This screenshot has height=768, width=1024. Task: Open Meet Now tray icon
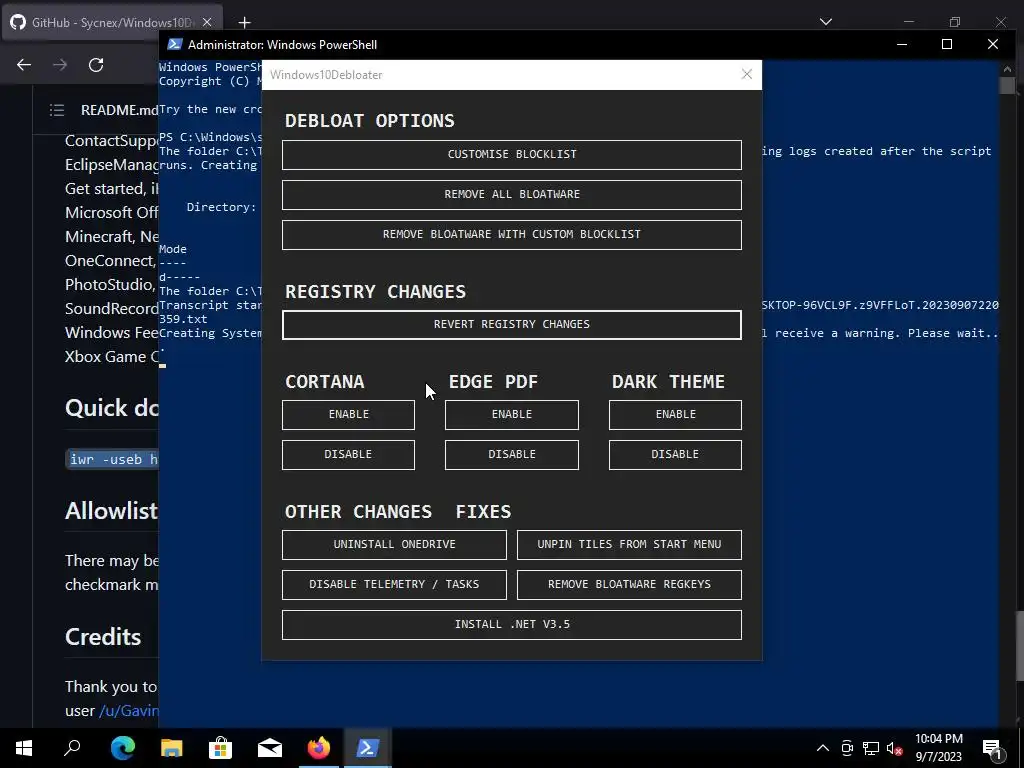(847, 748)
